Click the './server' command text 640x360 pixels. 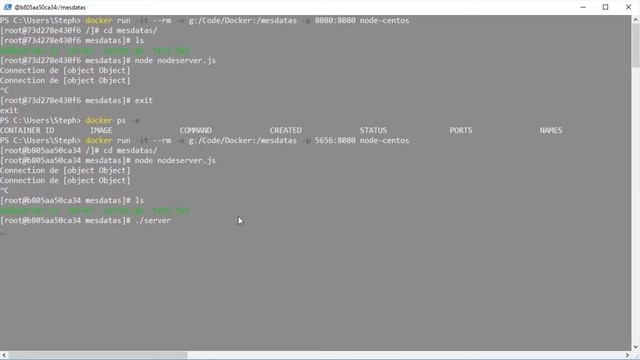pos(153,220)
